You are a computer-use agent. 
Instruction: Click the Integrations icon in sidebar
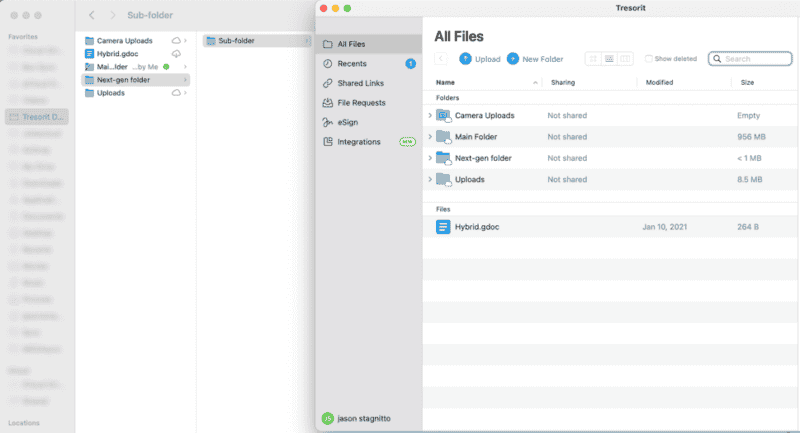click(x=328, y=142)
